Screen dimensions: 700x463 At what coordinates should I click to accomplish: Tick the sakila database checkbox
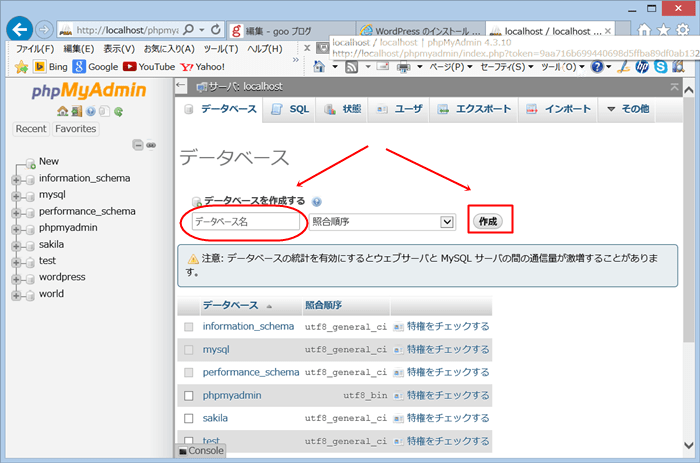[188, 418]
